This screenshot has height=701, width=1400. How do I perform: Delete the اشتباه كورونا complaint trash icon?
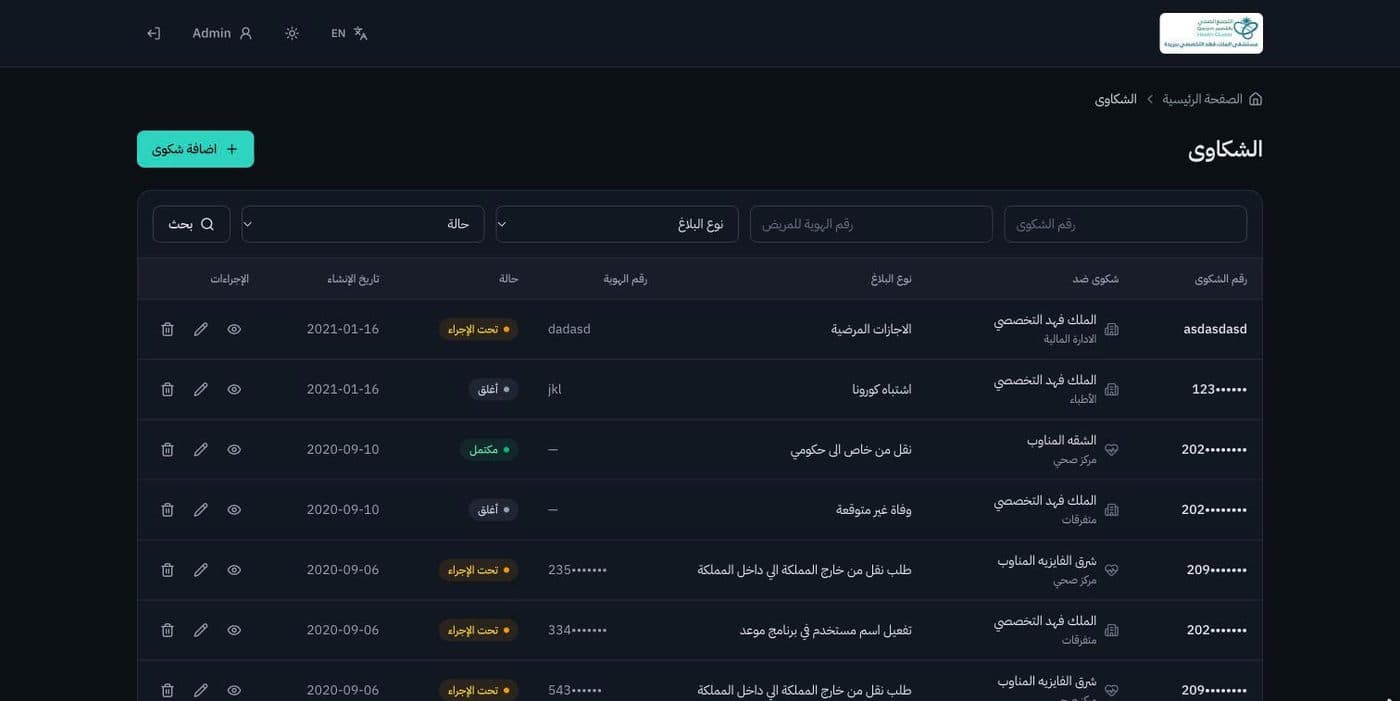click(x=167, y=389)
